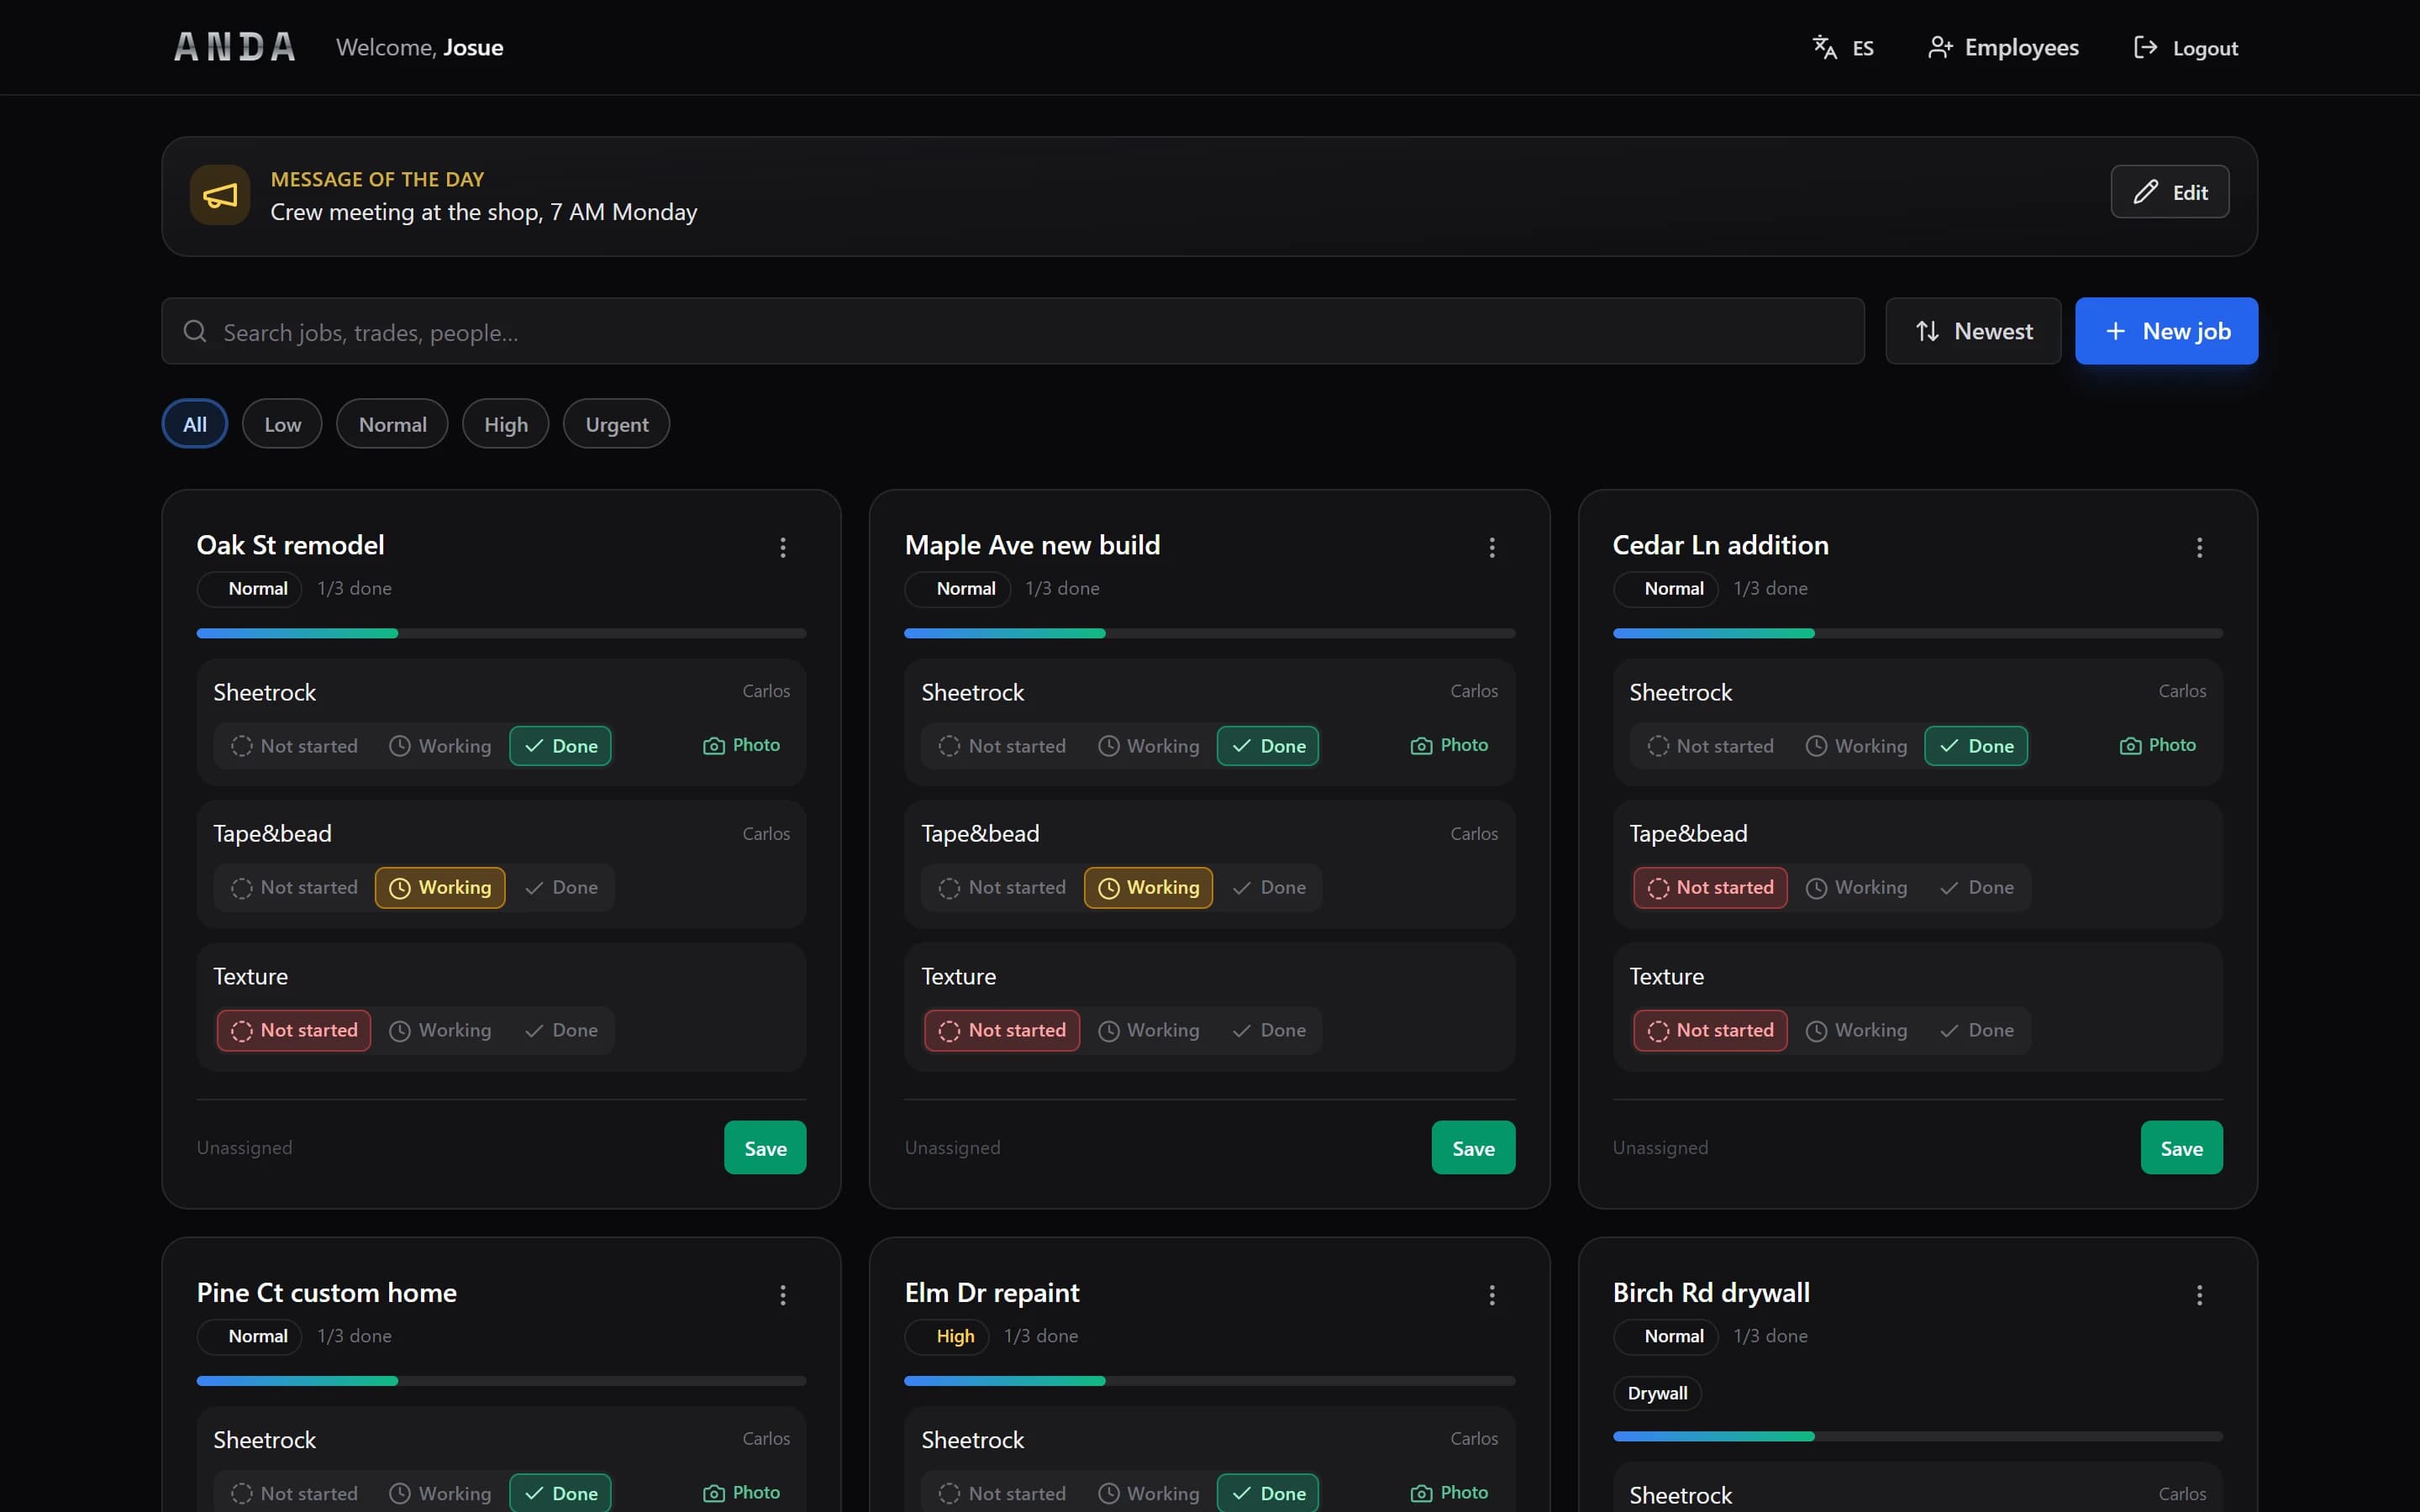Open the Oak St remodel options menu
Screen dimensions: 2420x1512
pyautogui.click(x=783, y=547)
